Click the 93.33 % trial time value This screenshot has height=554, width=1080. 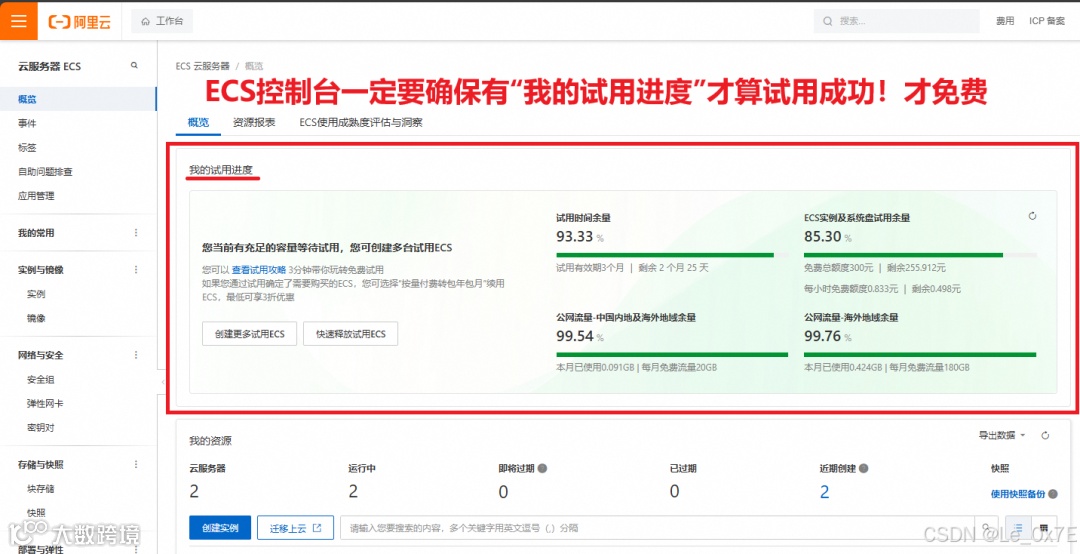coord(580,237)
